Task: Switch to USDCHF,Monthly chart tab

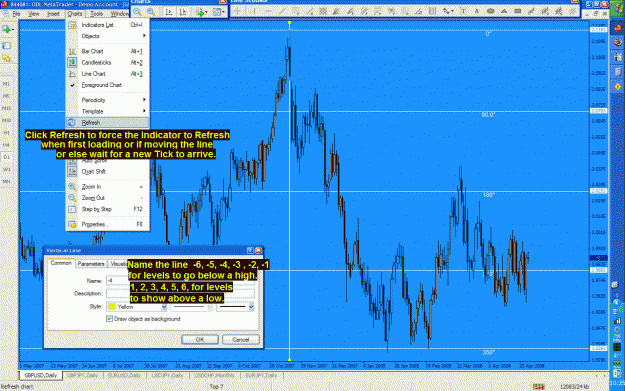Action: (214, 375)
